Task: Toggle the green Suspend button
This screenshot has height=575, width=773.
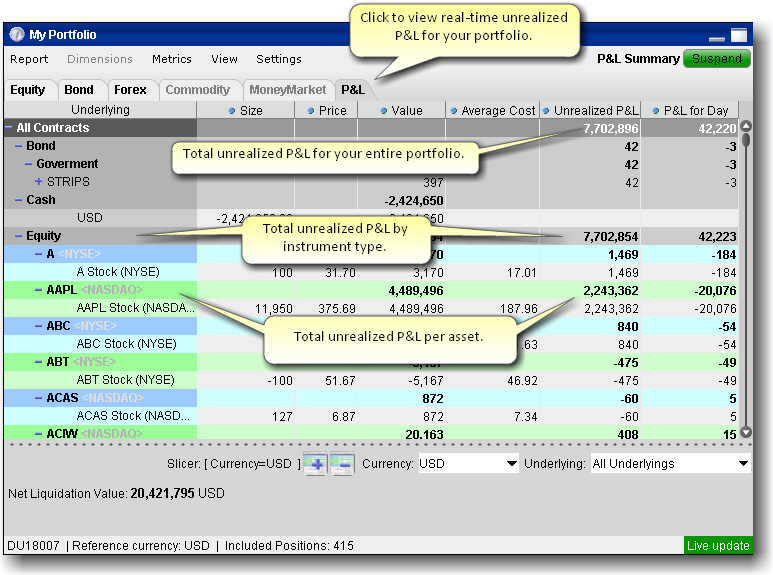Action: coord(717,59)
